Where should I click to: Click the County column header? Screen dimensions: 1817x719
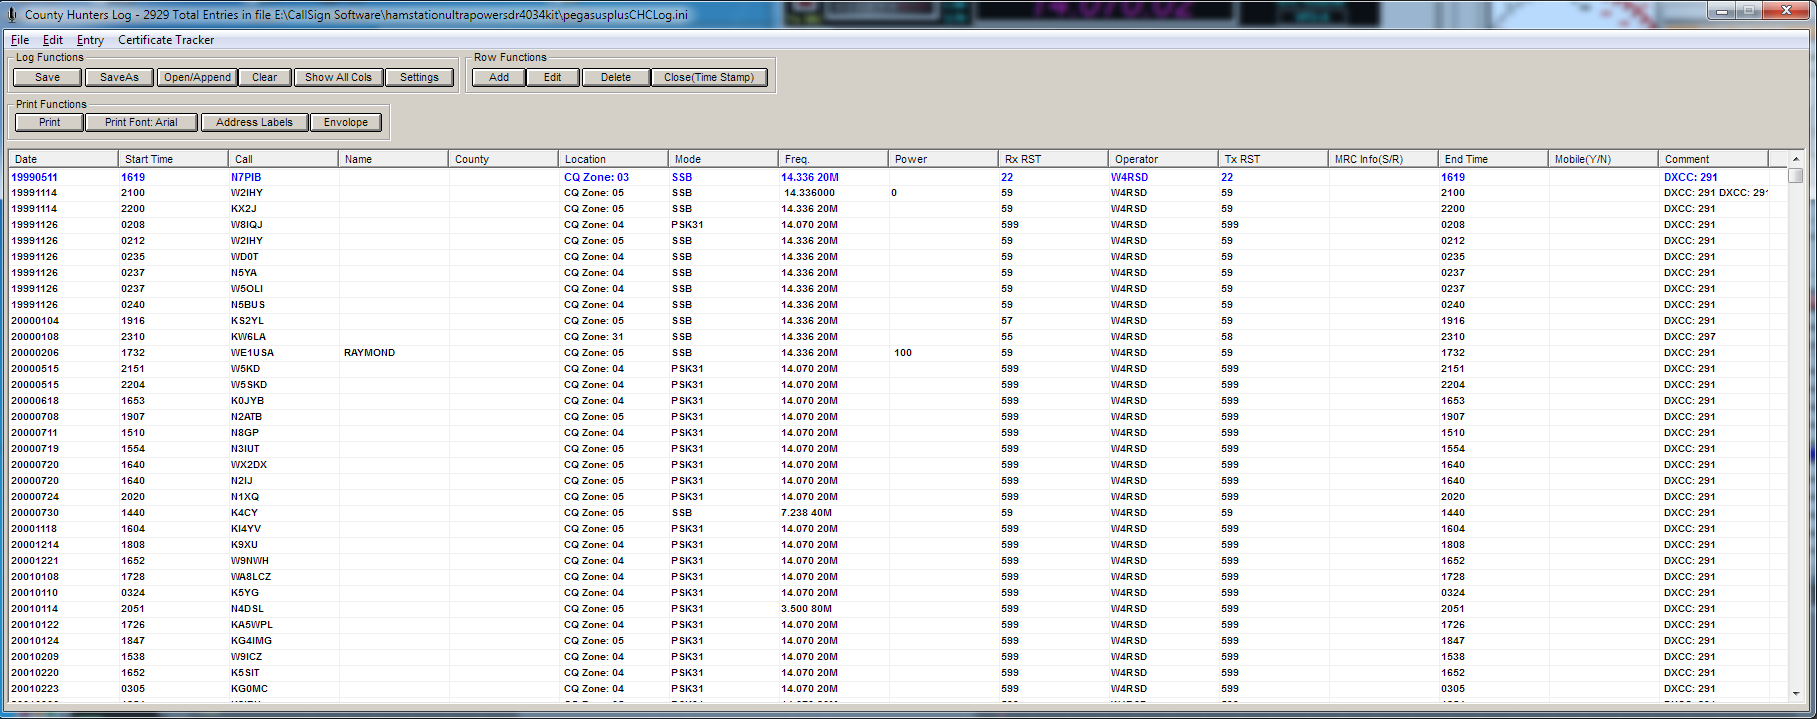click(x=504, y=159)
